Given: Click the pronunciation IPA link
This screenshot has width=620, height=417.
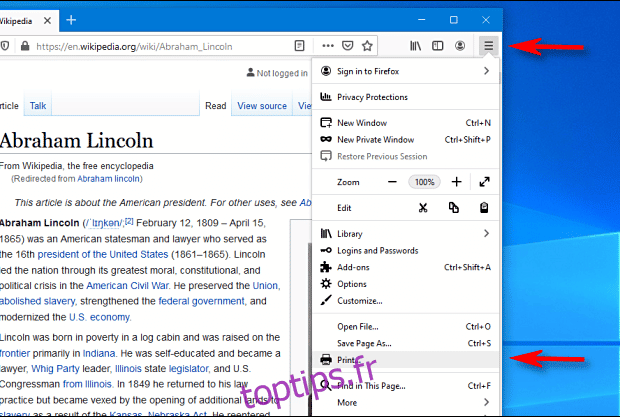Looking at the screenshot, I should (x=104, y=223).
